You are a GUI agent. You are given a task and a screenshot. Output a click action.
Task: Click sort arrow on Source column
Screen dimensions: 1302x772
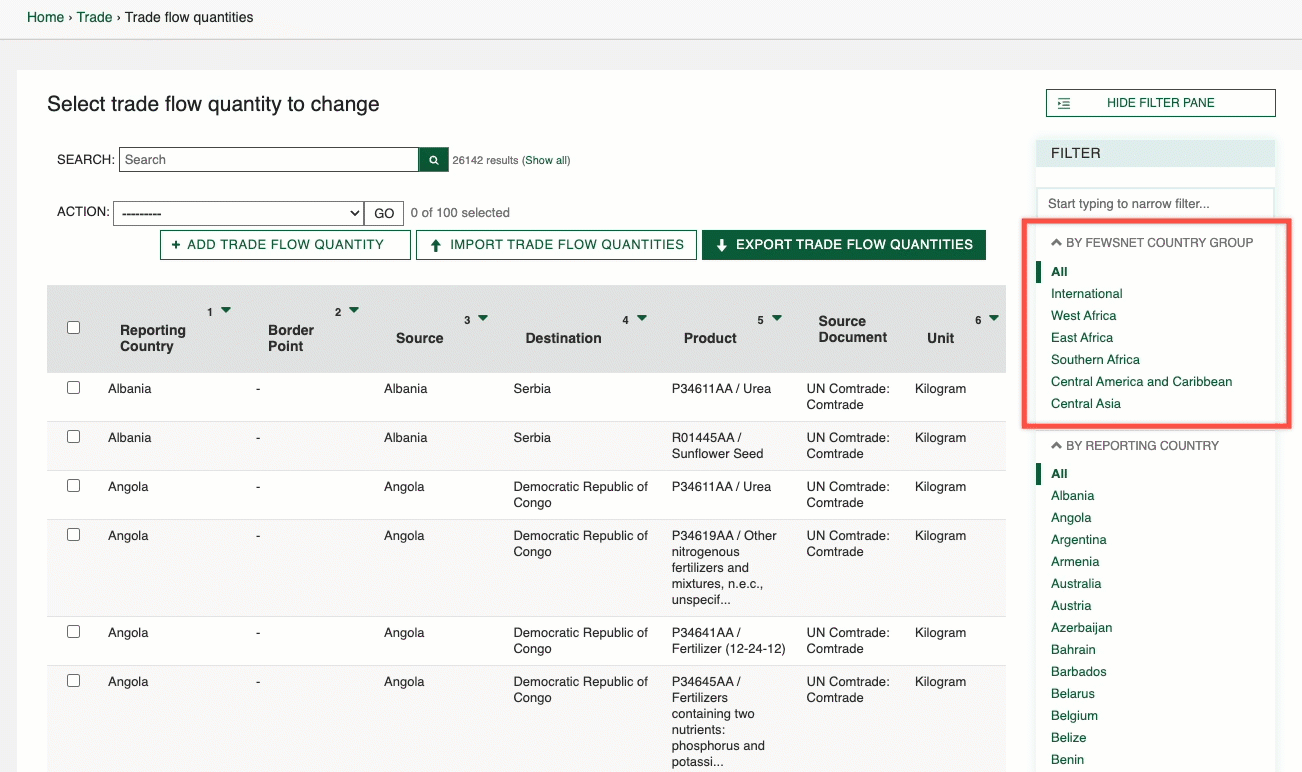click(483, 319)
